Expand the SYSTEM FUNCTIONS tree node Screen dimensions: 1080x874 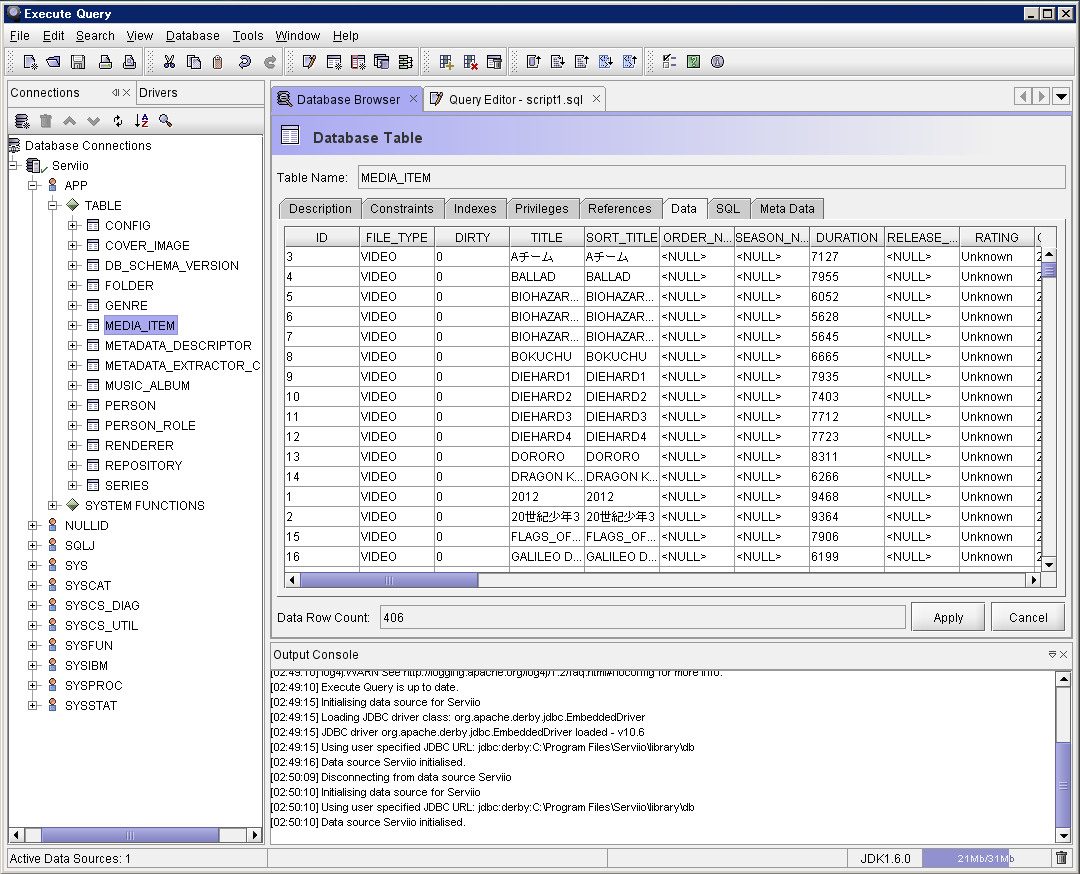point(53,505)
